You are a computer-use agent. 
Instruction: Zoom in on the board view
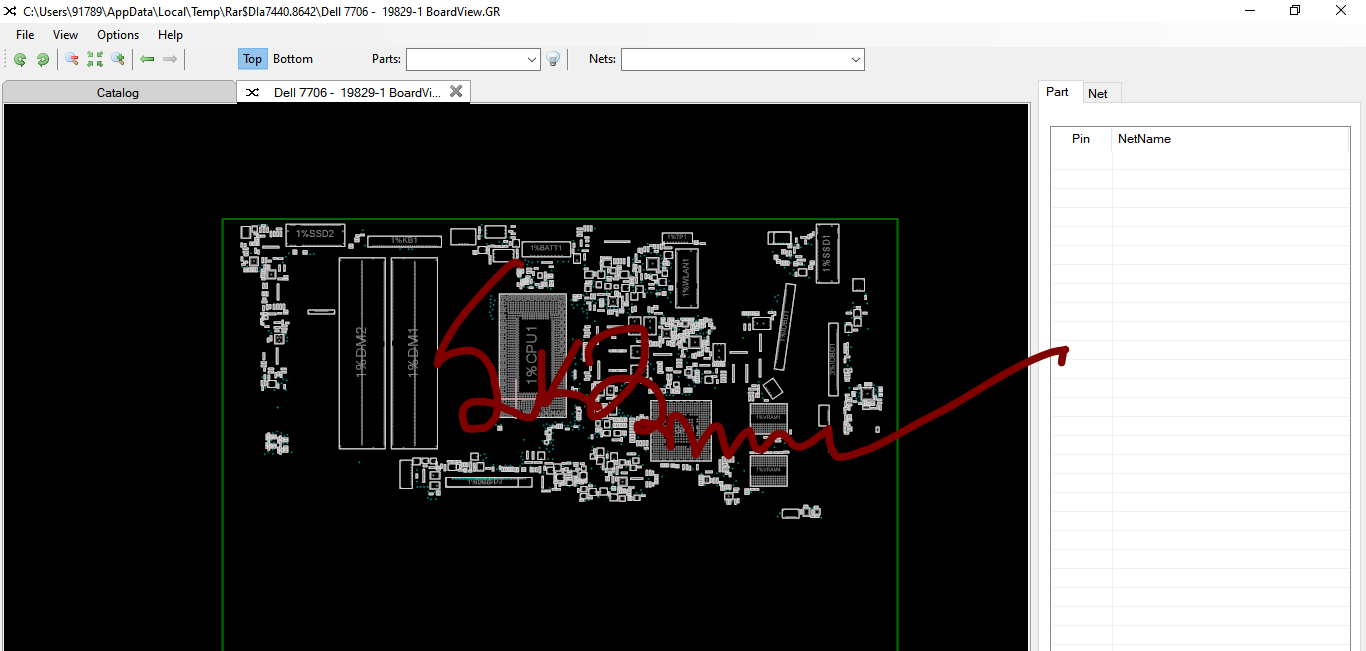[118, 60]
